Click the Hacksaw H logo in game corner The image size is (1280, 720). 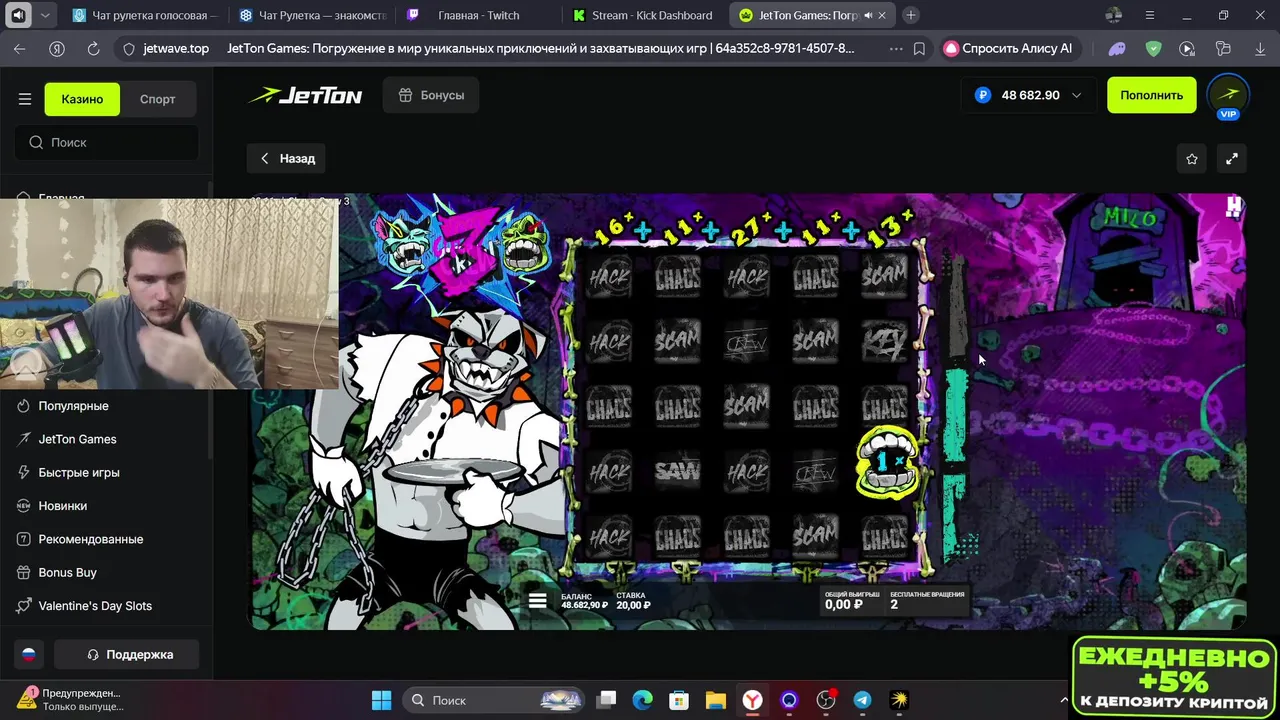(1235, 206)
